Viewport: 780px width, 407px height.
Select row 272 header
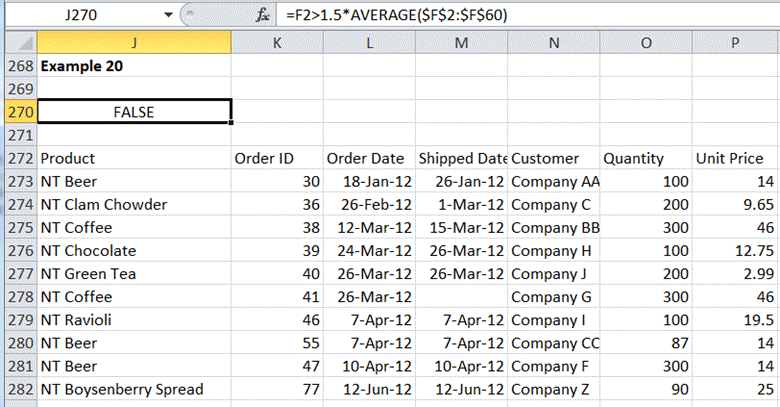tap(18, 158)
